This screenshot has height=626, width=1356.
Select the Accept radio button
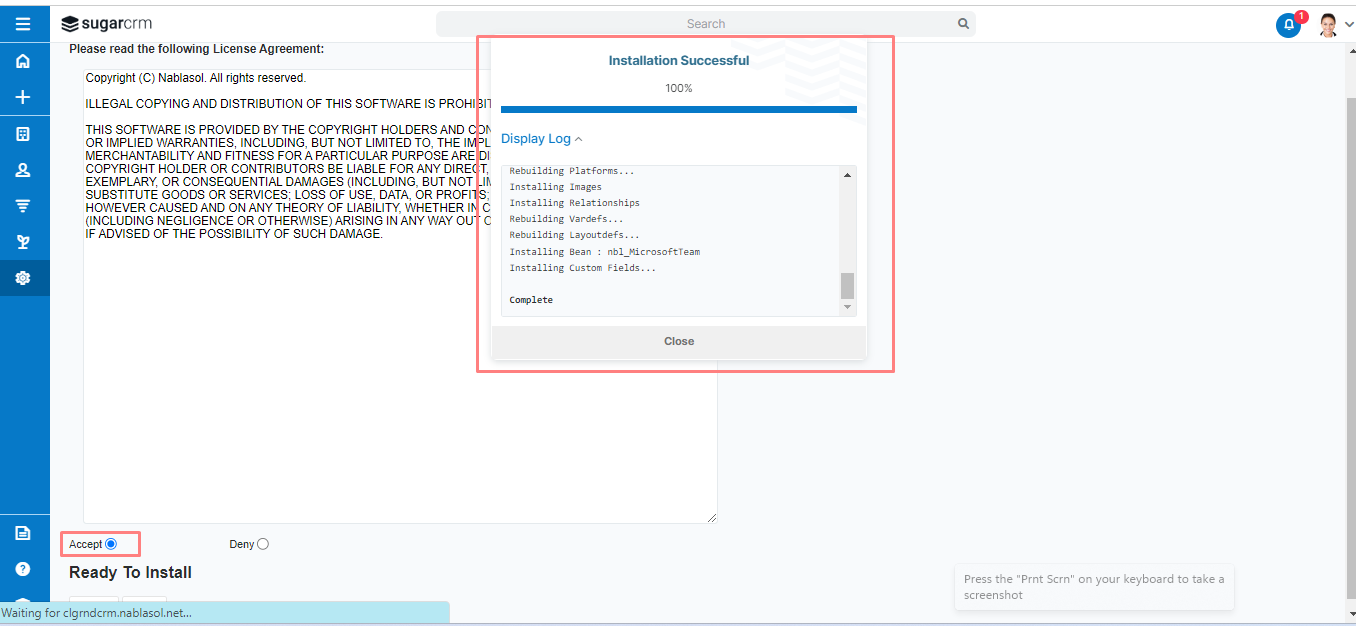point(111,544)
